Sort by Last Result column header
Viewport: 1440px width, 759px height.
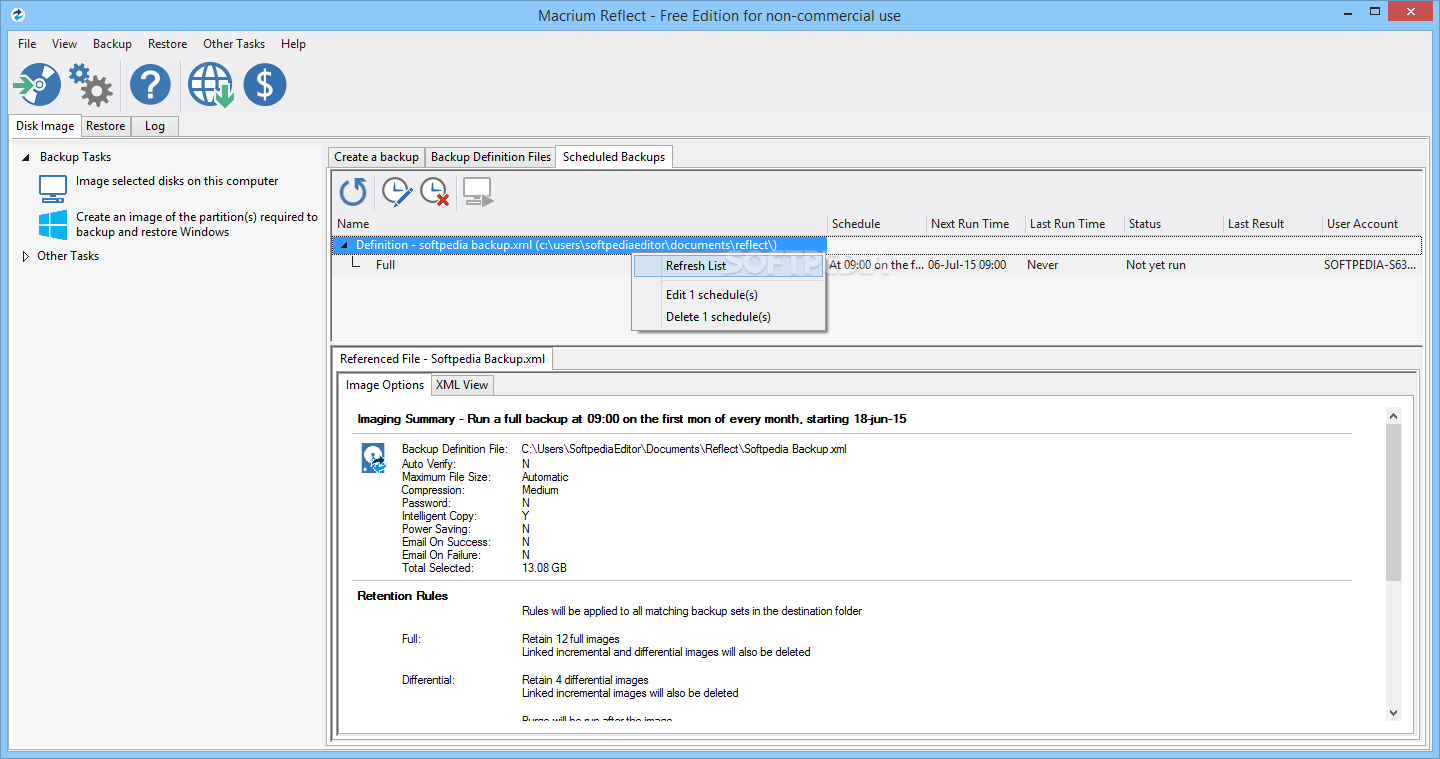point(1273,224)
